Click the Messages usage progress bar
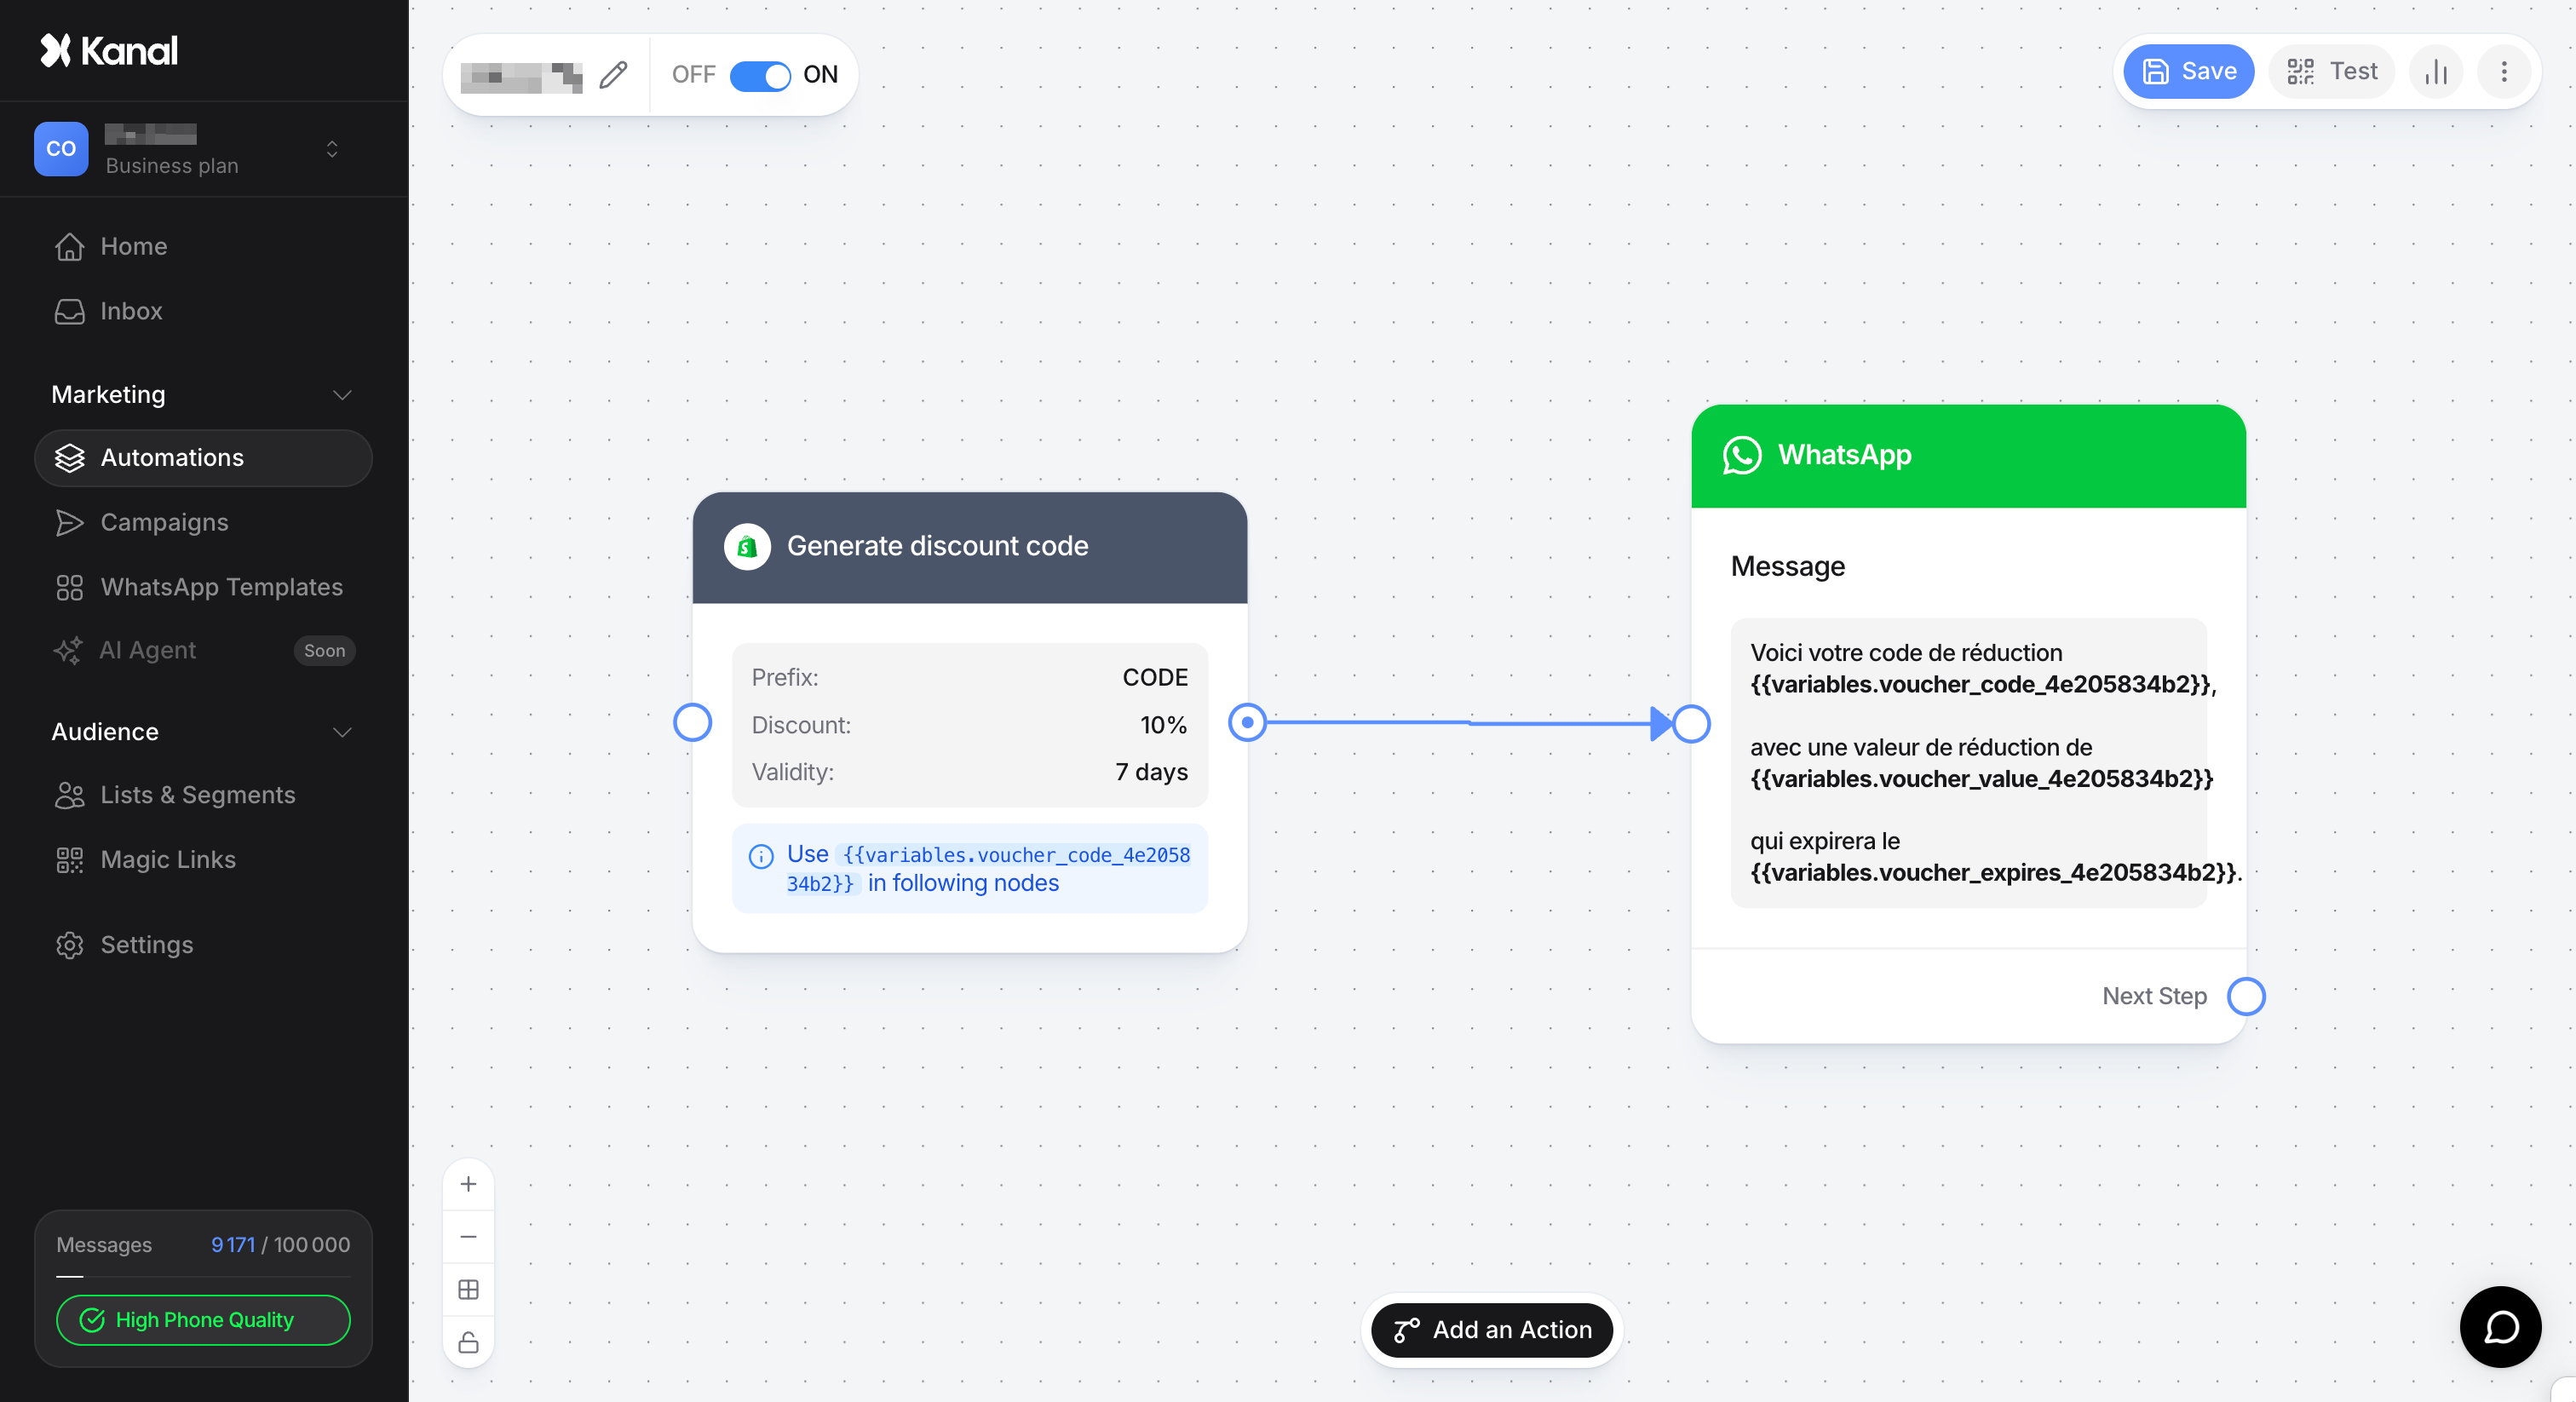Screen dimensions: 2576x1402 (x=203, y=1277)
